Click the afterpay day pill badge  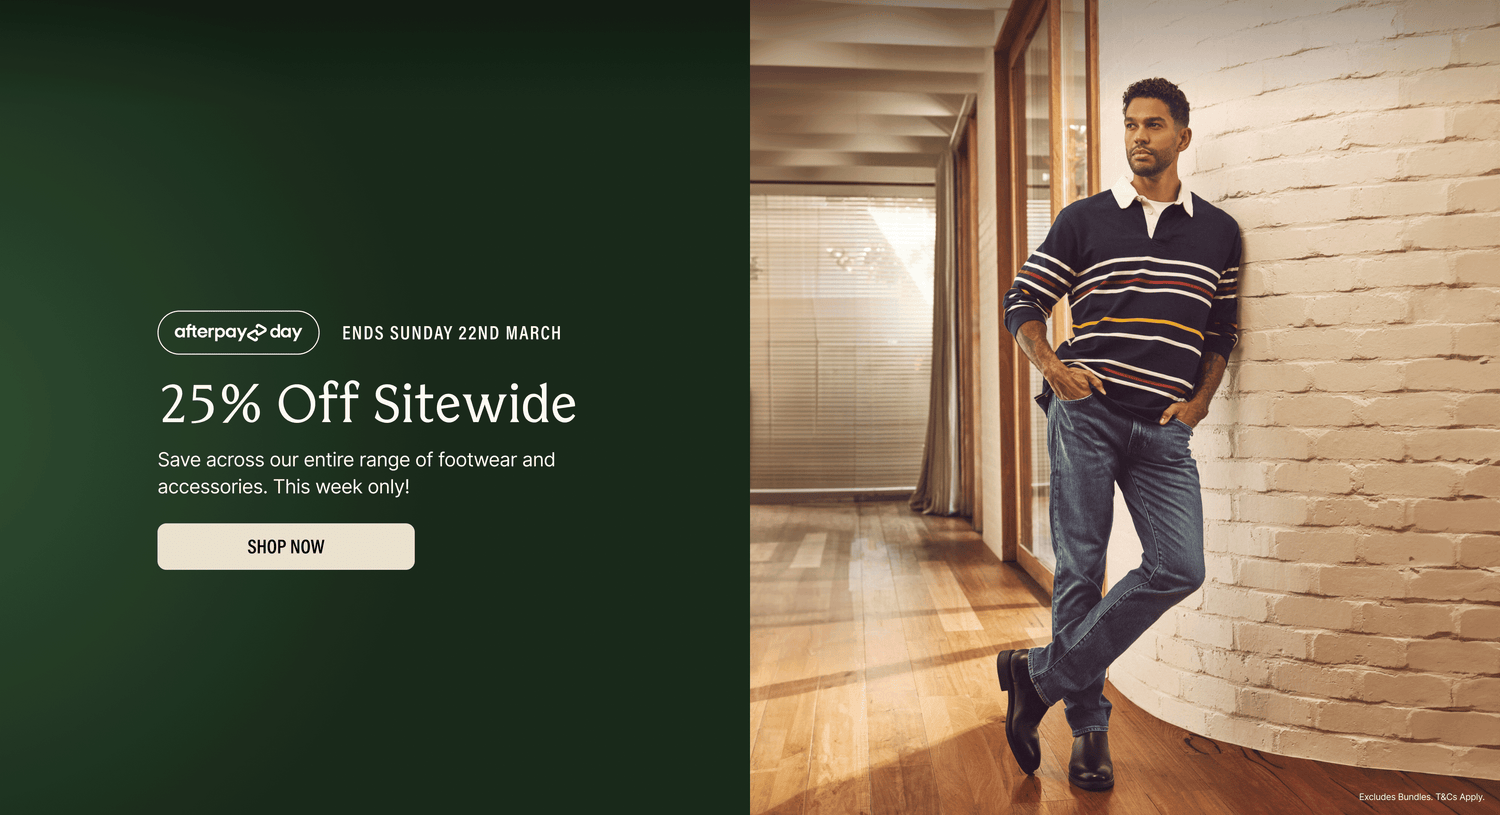238,332
